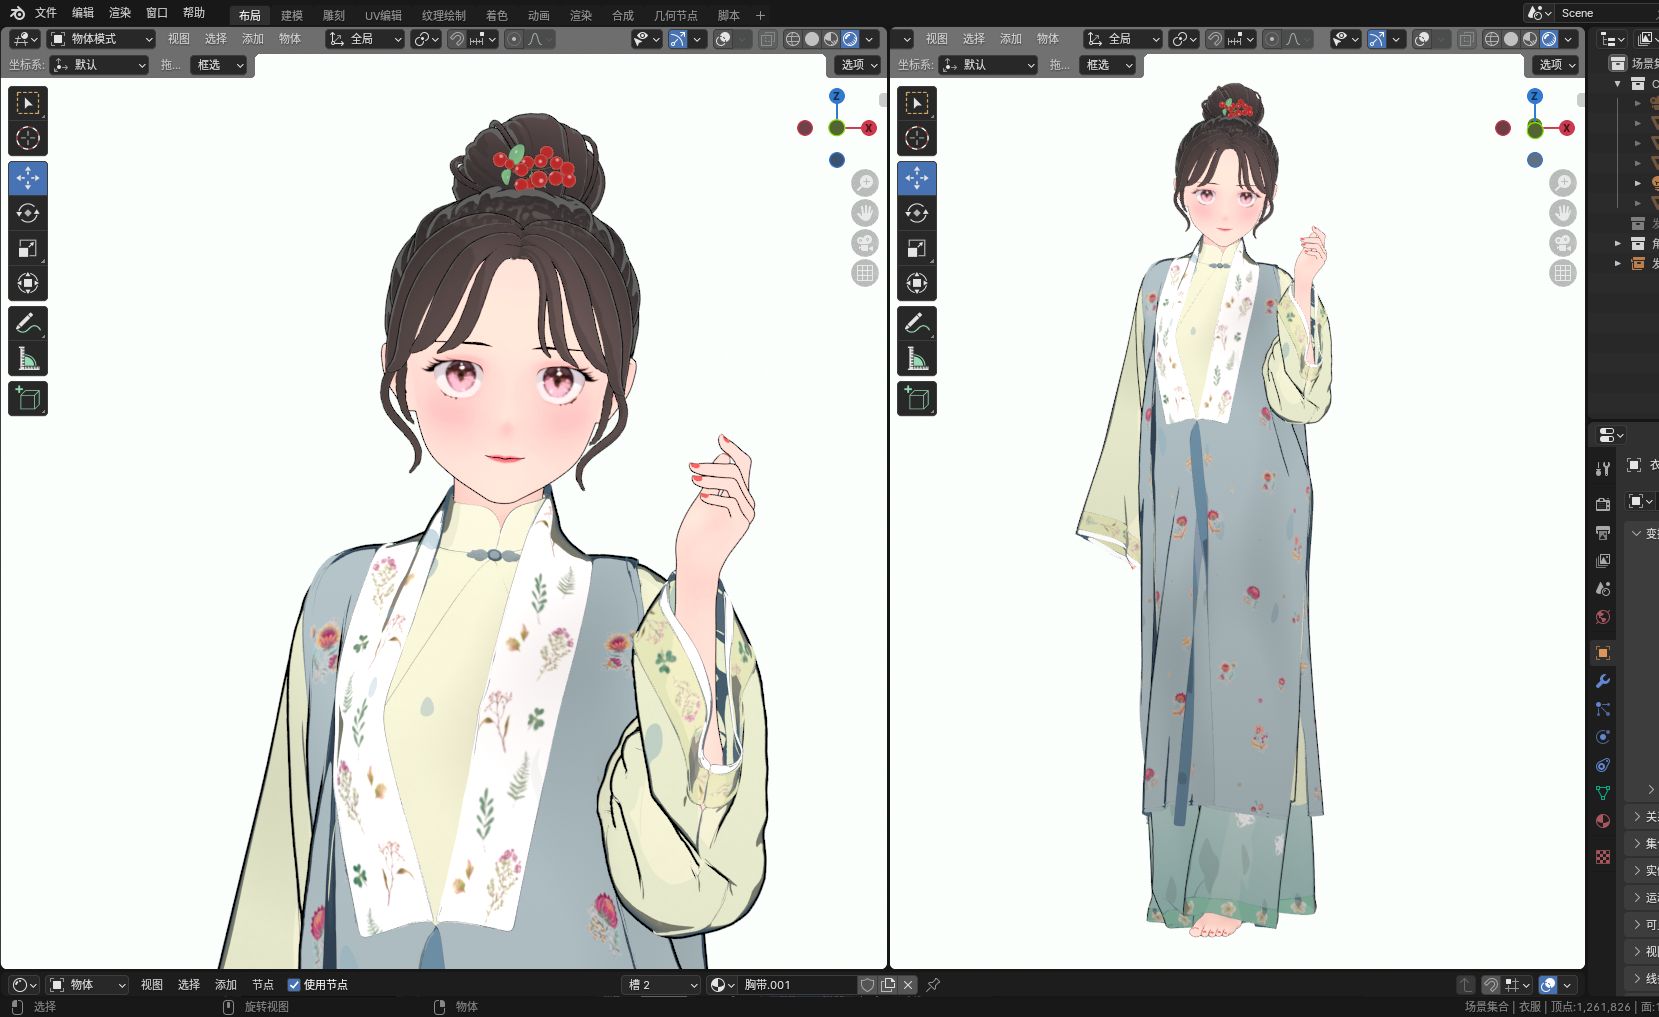Image resolution: width=1659 pixels, height=1017 pixels.
Task: Switch left viewport to solid shading
Action: tap(812, 39)
